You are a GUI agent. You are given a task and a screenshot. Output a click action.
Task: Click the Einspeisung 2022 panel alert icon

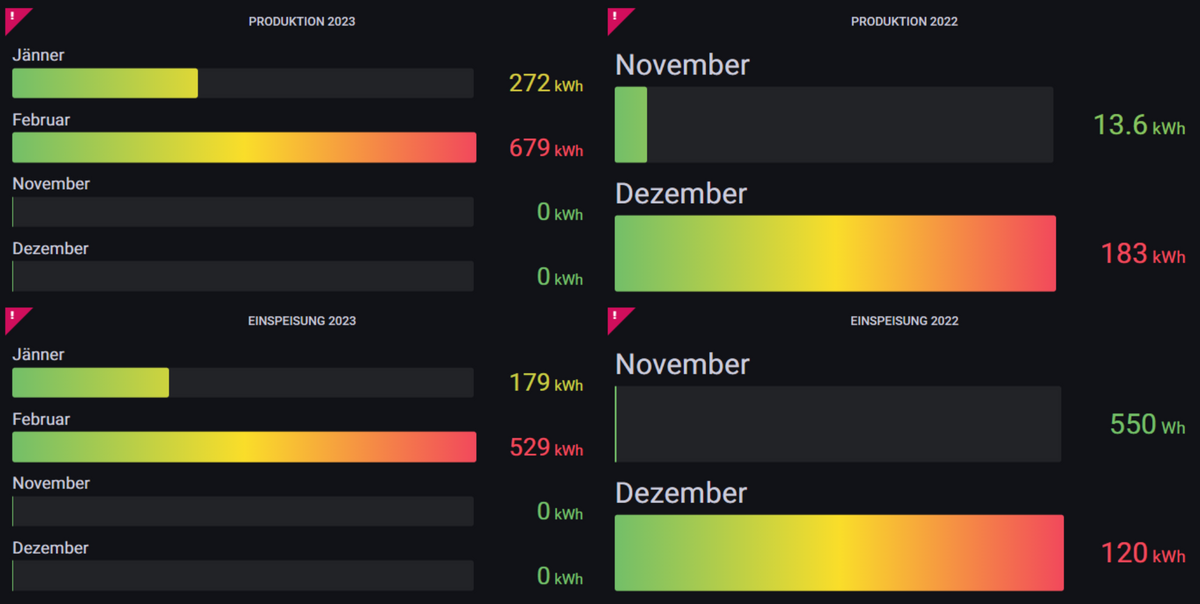click(x=616, y=317)
